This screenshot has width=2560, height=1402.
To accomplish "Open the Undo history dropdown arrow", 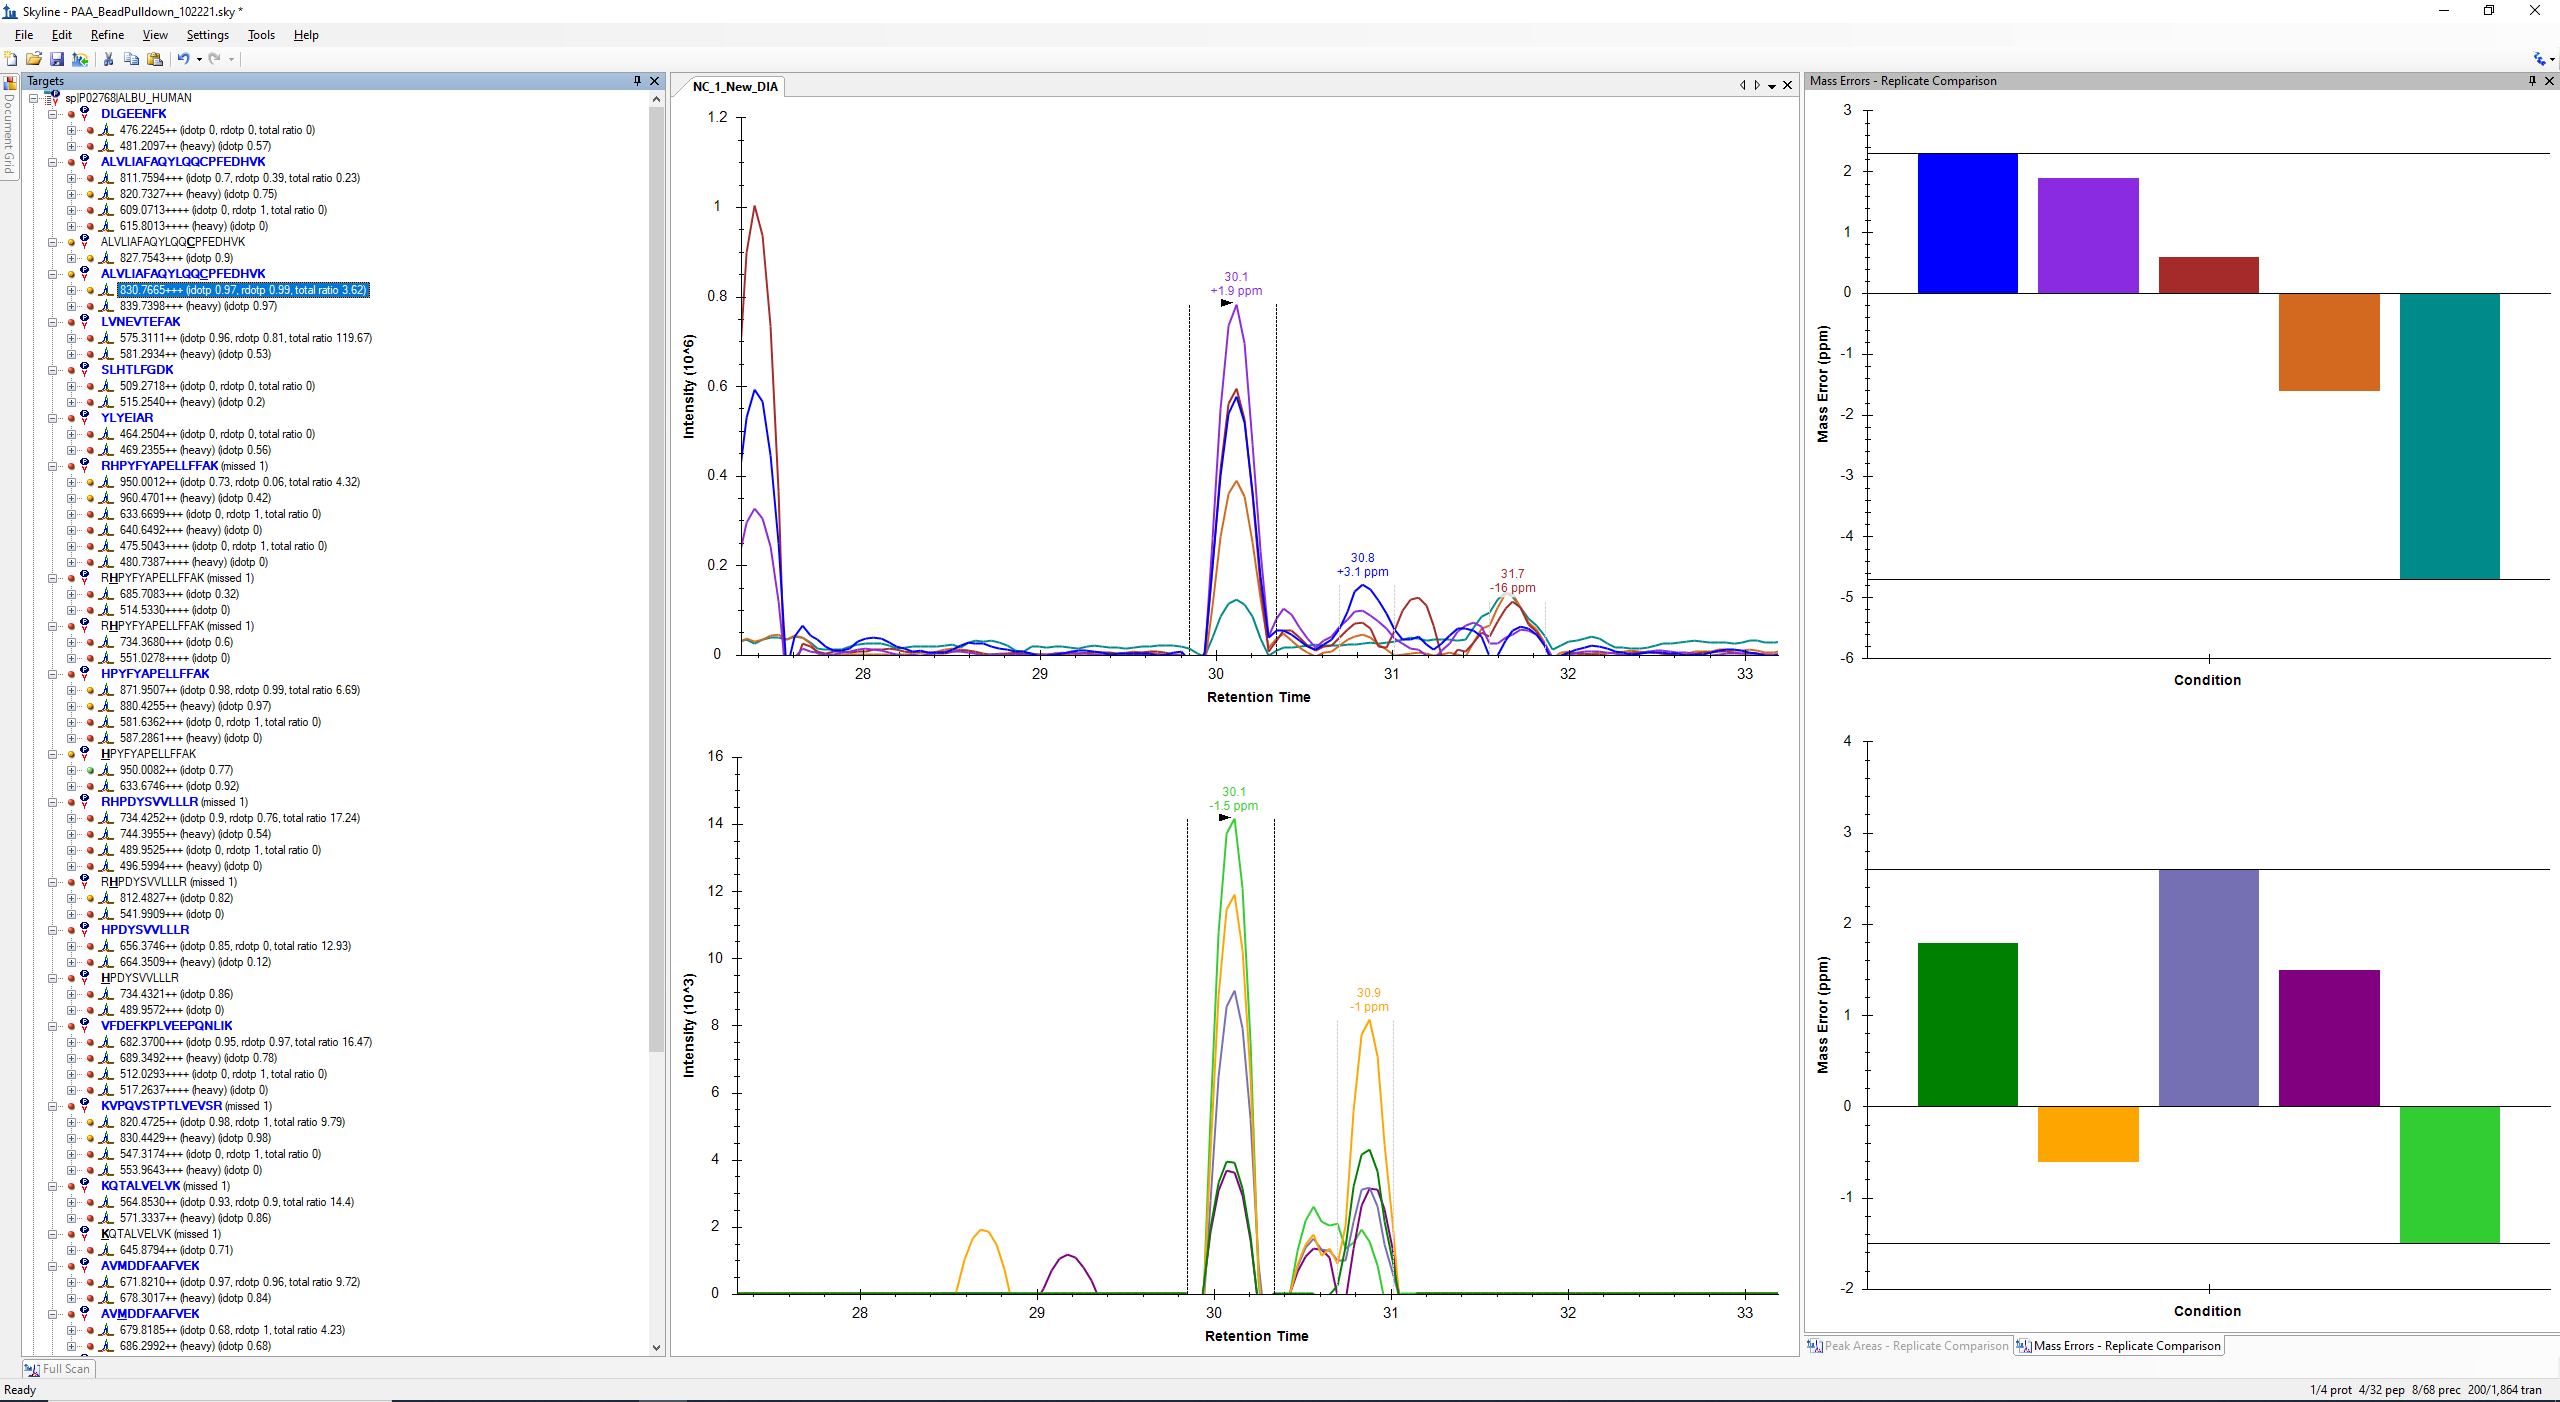I will coord(199,59).
